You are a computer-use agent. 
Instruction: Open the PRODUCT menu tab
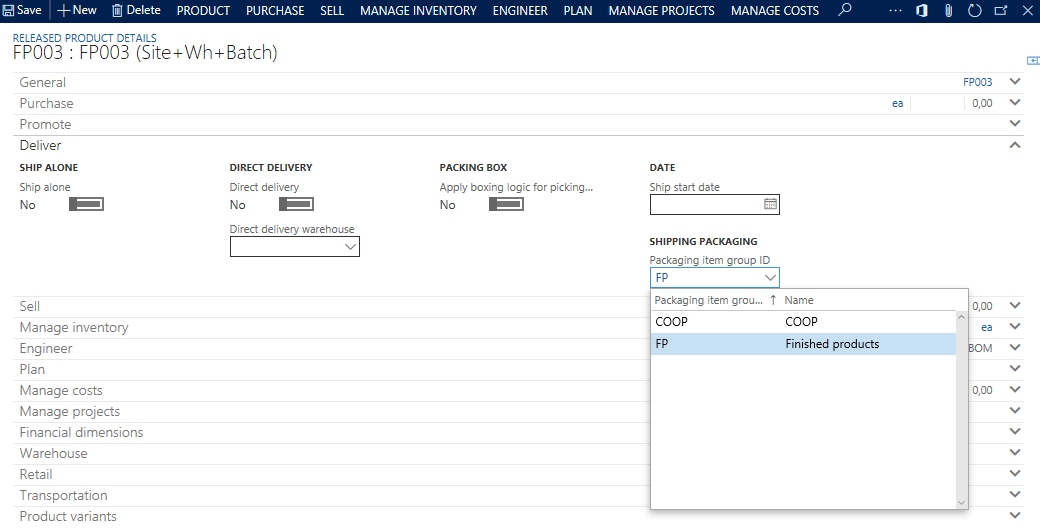pyautogui.click(x=203, y=11)
